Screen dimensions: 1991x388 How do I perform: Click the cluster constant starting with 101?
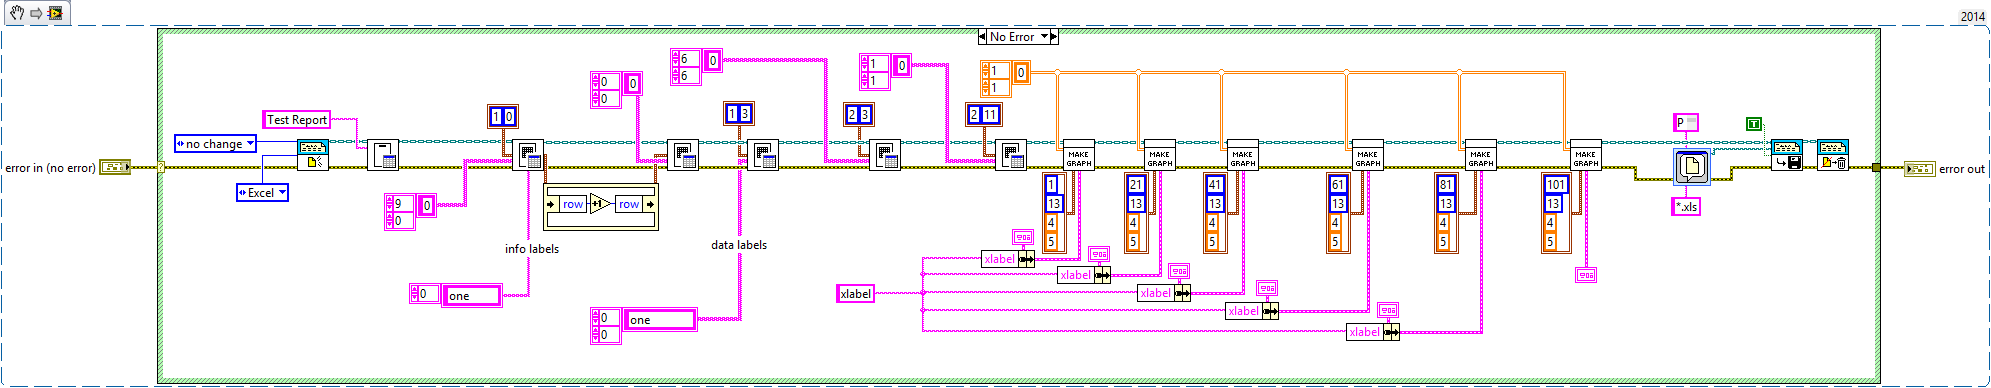pyautogui.click(x=1556, y=213)
